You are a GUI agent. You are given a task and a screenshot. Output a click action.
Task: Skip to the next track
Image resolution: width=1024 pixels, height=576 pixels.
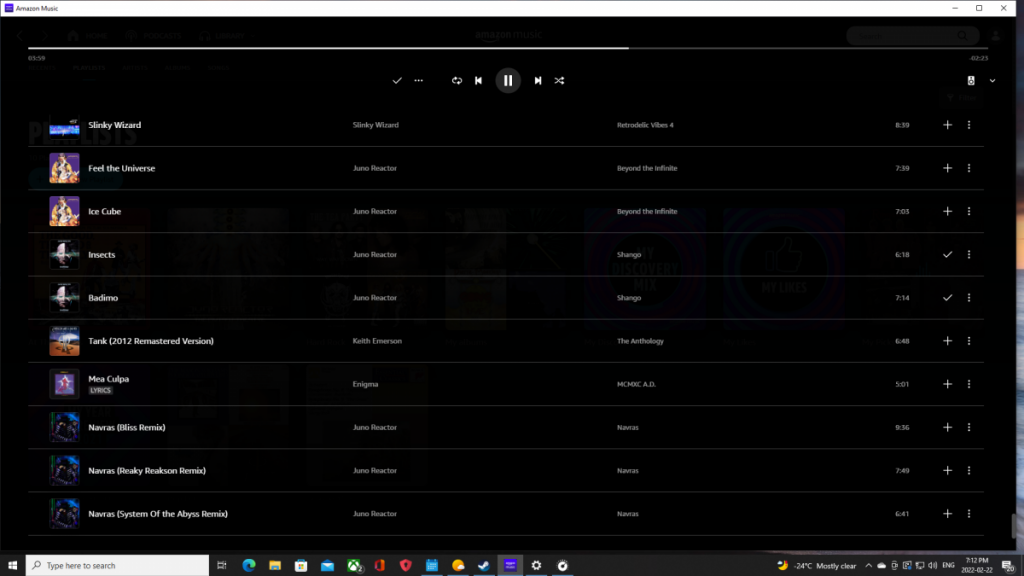537,80
